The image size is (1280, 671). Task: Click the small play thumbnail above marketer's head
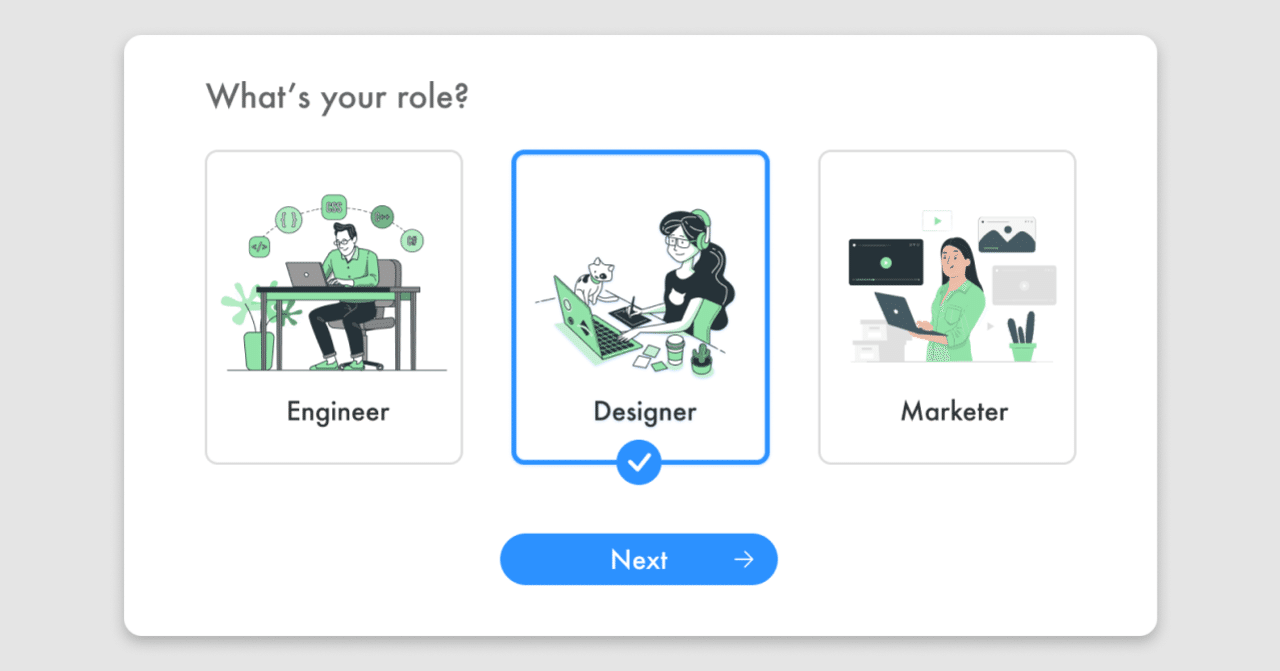click(937, 221)
